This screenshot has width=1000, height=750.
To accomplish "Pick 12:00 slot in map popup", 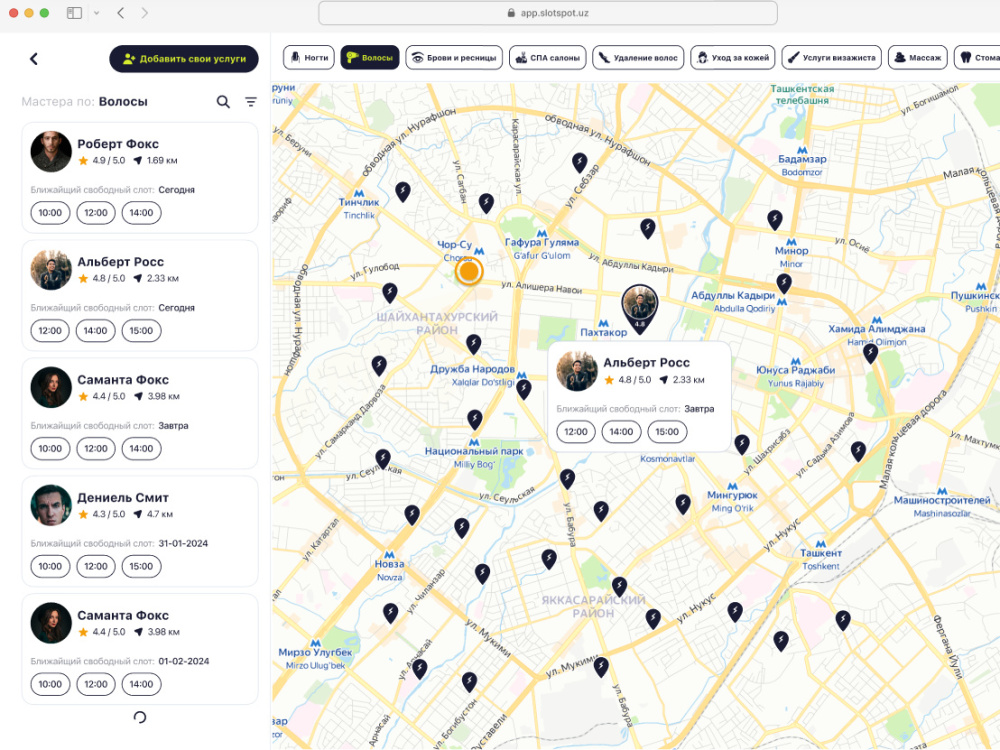I will (576, 432).
